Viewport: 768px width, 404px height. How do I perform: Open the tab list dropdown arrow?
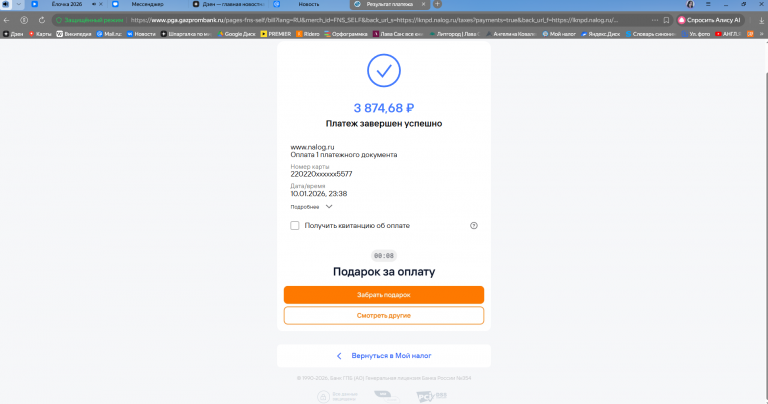(x=19, y=4)
